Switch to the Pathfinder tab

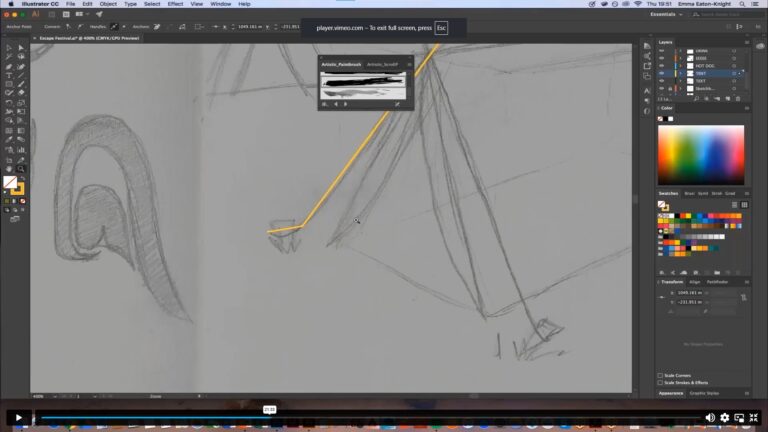[717, 282]
